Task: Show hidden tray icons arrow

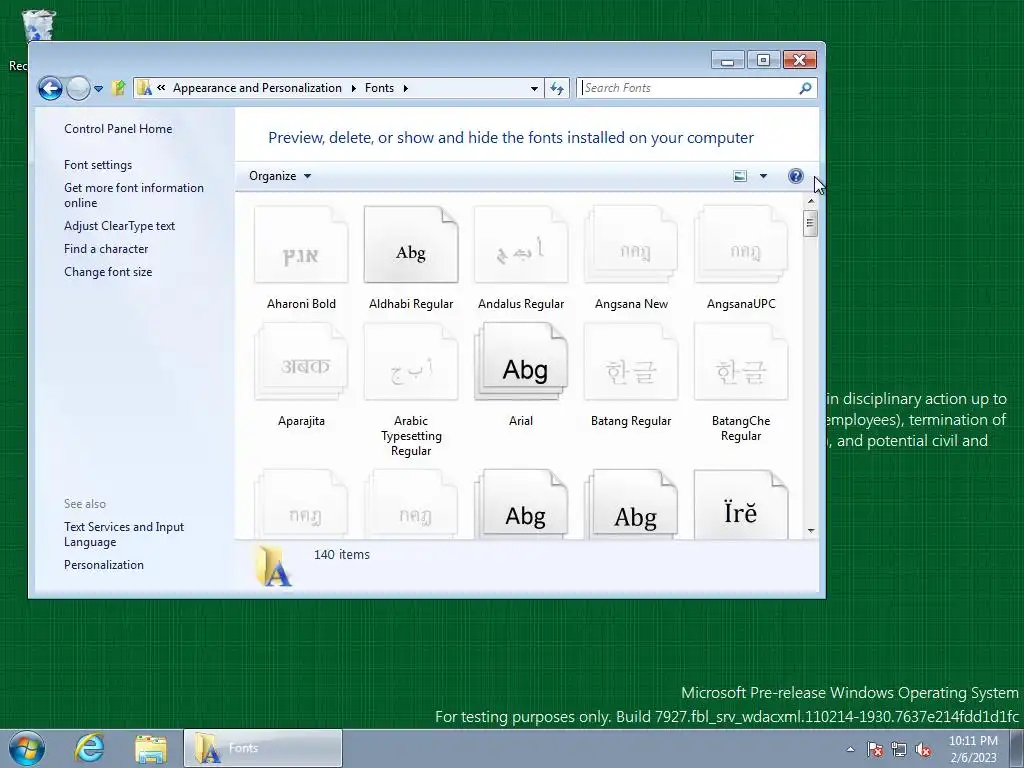Action: (x=850, y=749)
